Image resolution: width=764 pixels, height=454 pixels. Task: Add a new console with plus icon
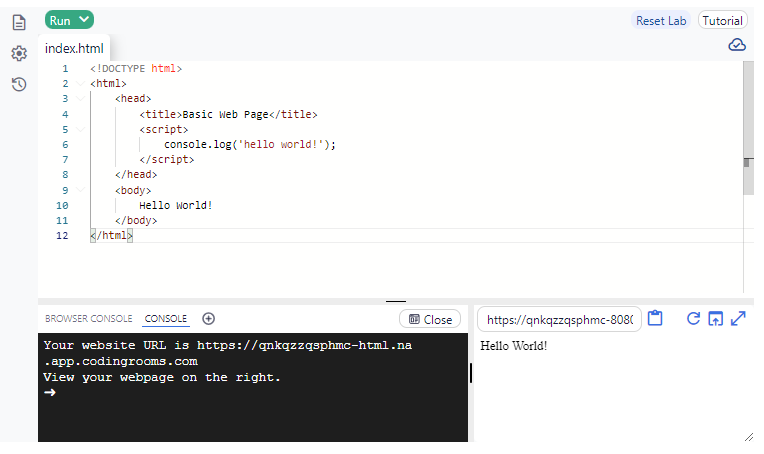click(x=209, y=319)
